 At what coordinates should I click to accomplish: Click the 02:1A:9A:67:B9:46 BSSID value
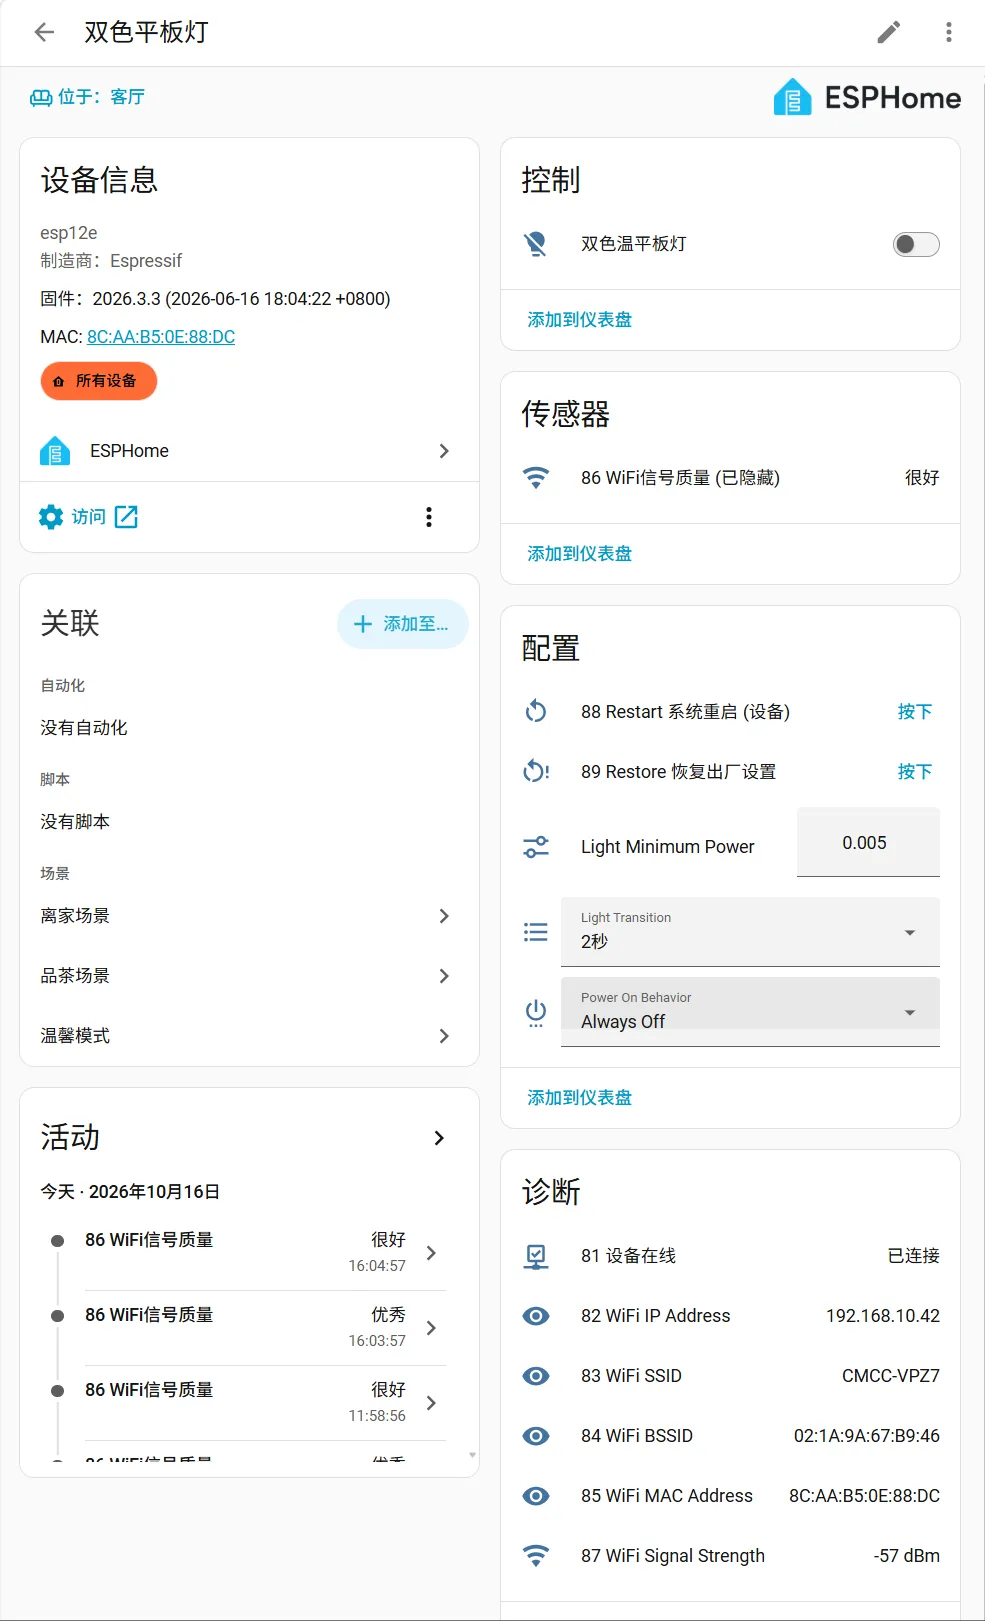point(867,1436)
